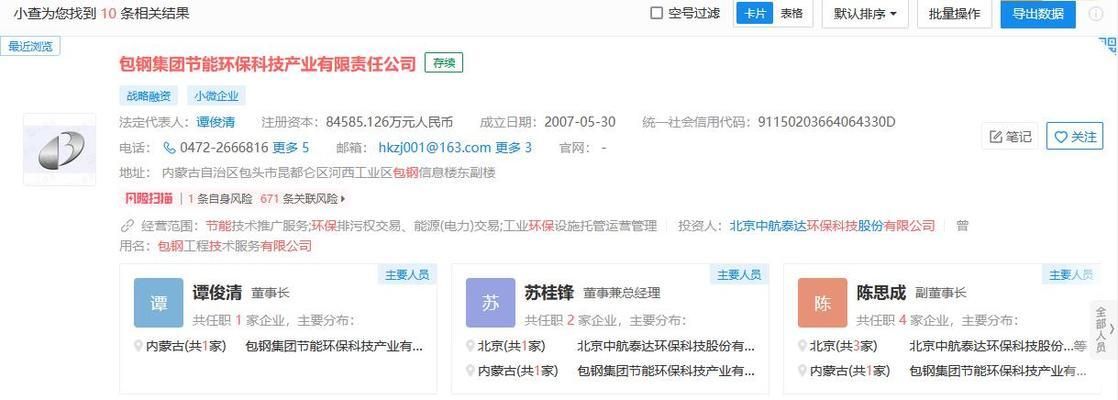Click the 批量操作 button

(x=954, y=14)
